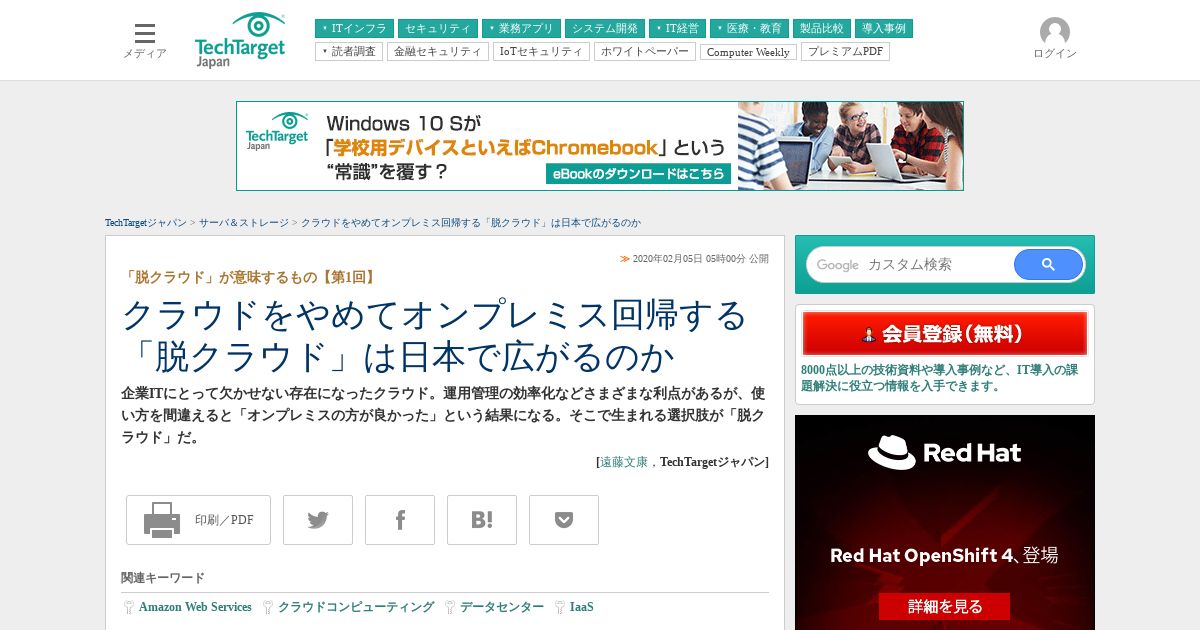Open データセンター keyword link

502,607
